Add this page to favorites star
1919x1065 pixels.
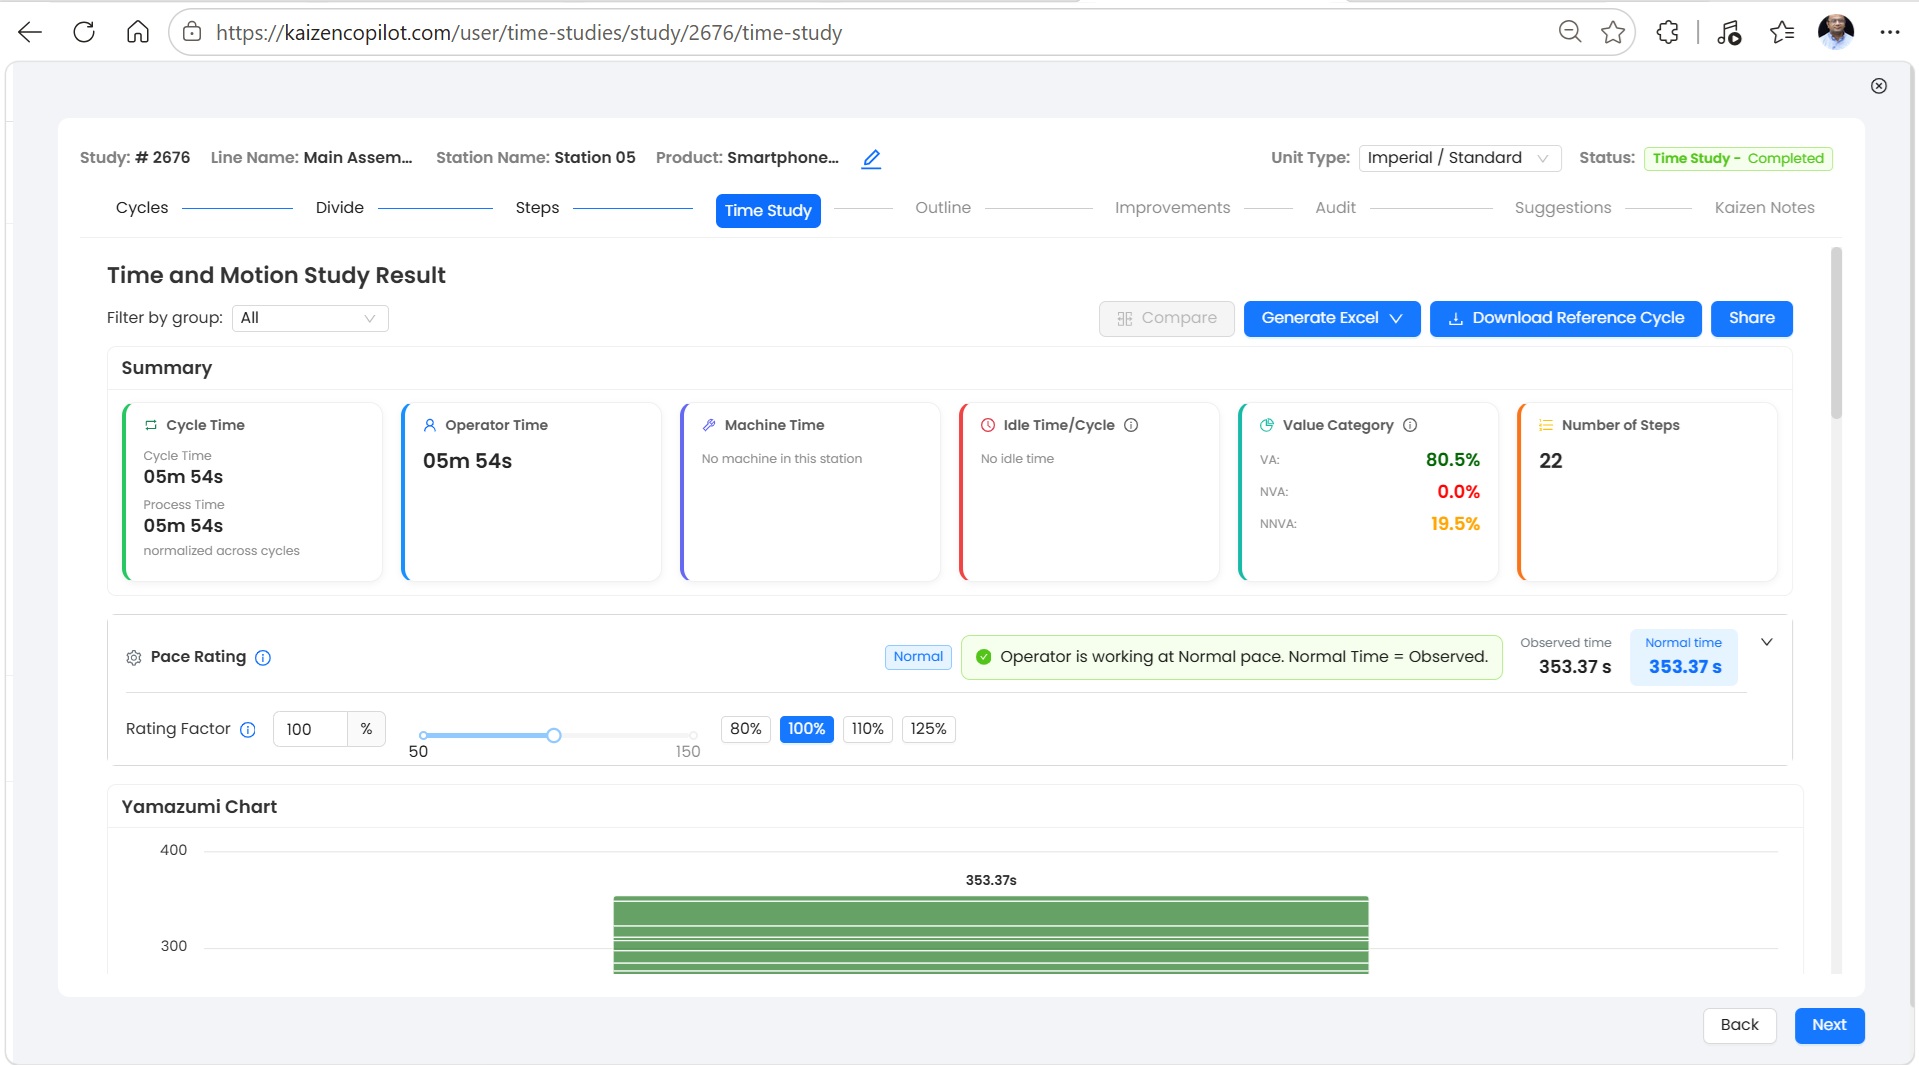[x=1613, y=32]
